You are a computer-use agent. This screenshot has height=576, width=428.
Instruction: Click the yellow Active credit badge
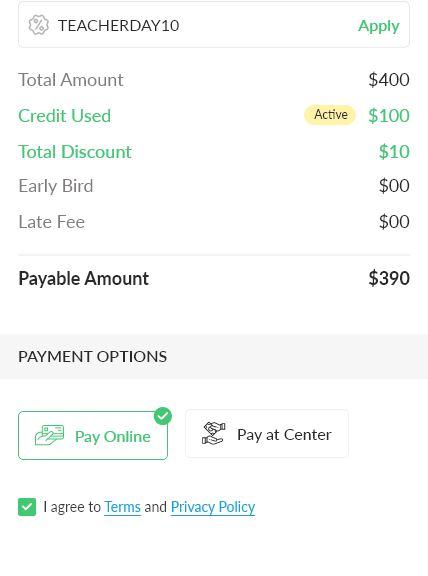click(330, 115)
